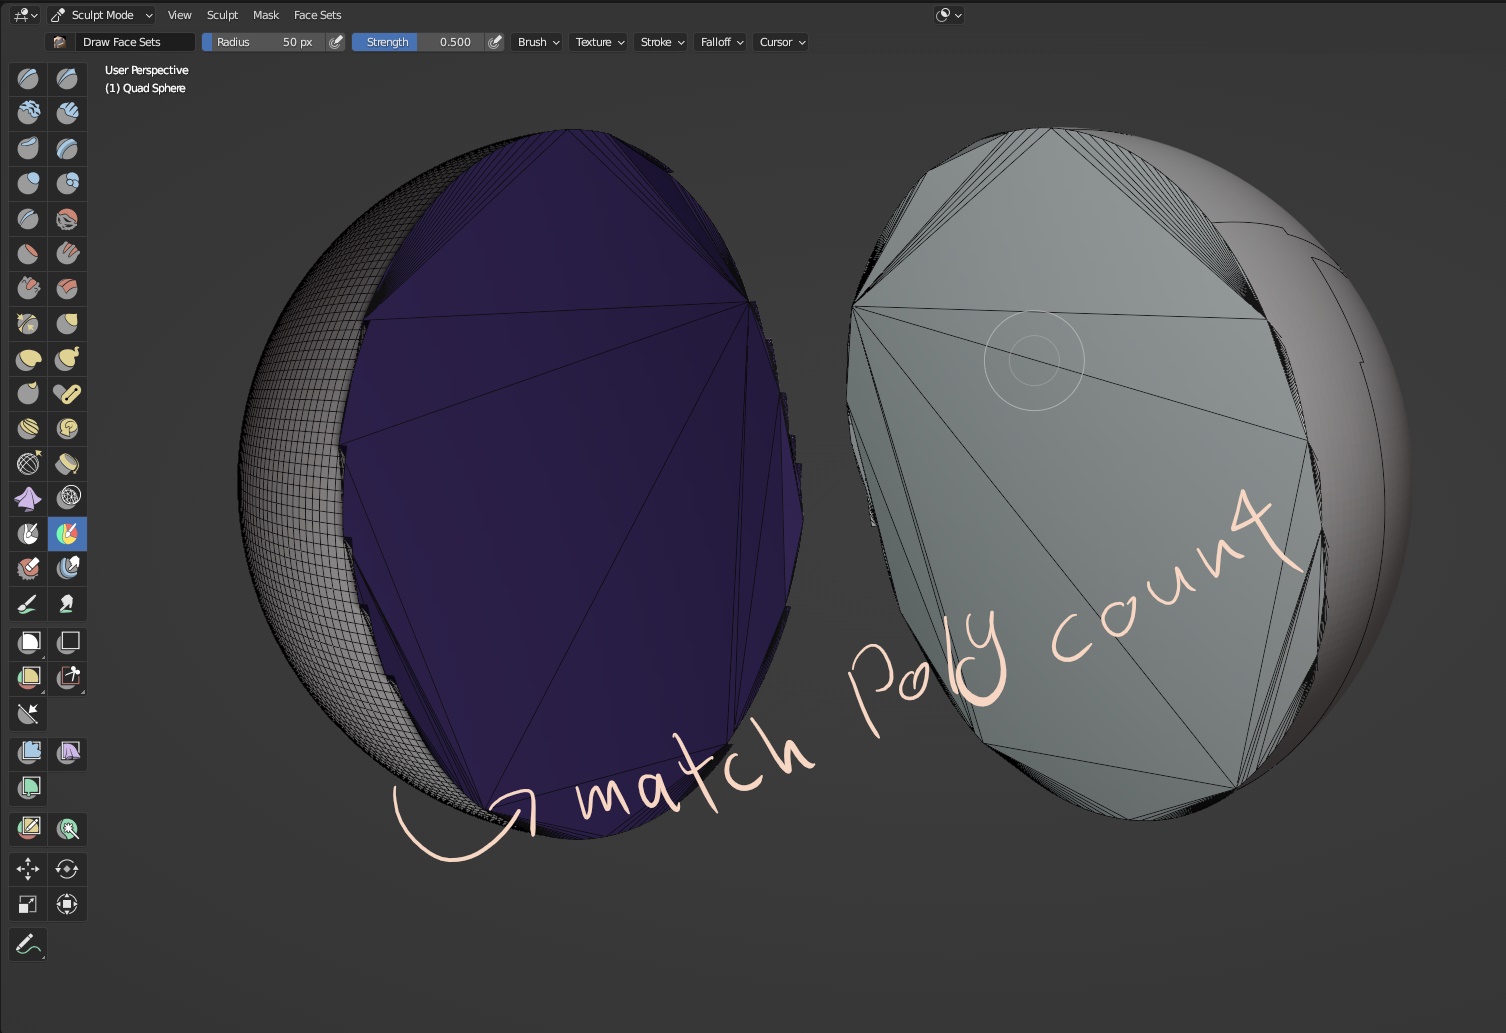1506x1033 pixels.
Task: Open the Sculpt Mode dropdown
Action: click(x=101, y=15)
